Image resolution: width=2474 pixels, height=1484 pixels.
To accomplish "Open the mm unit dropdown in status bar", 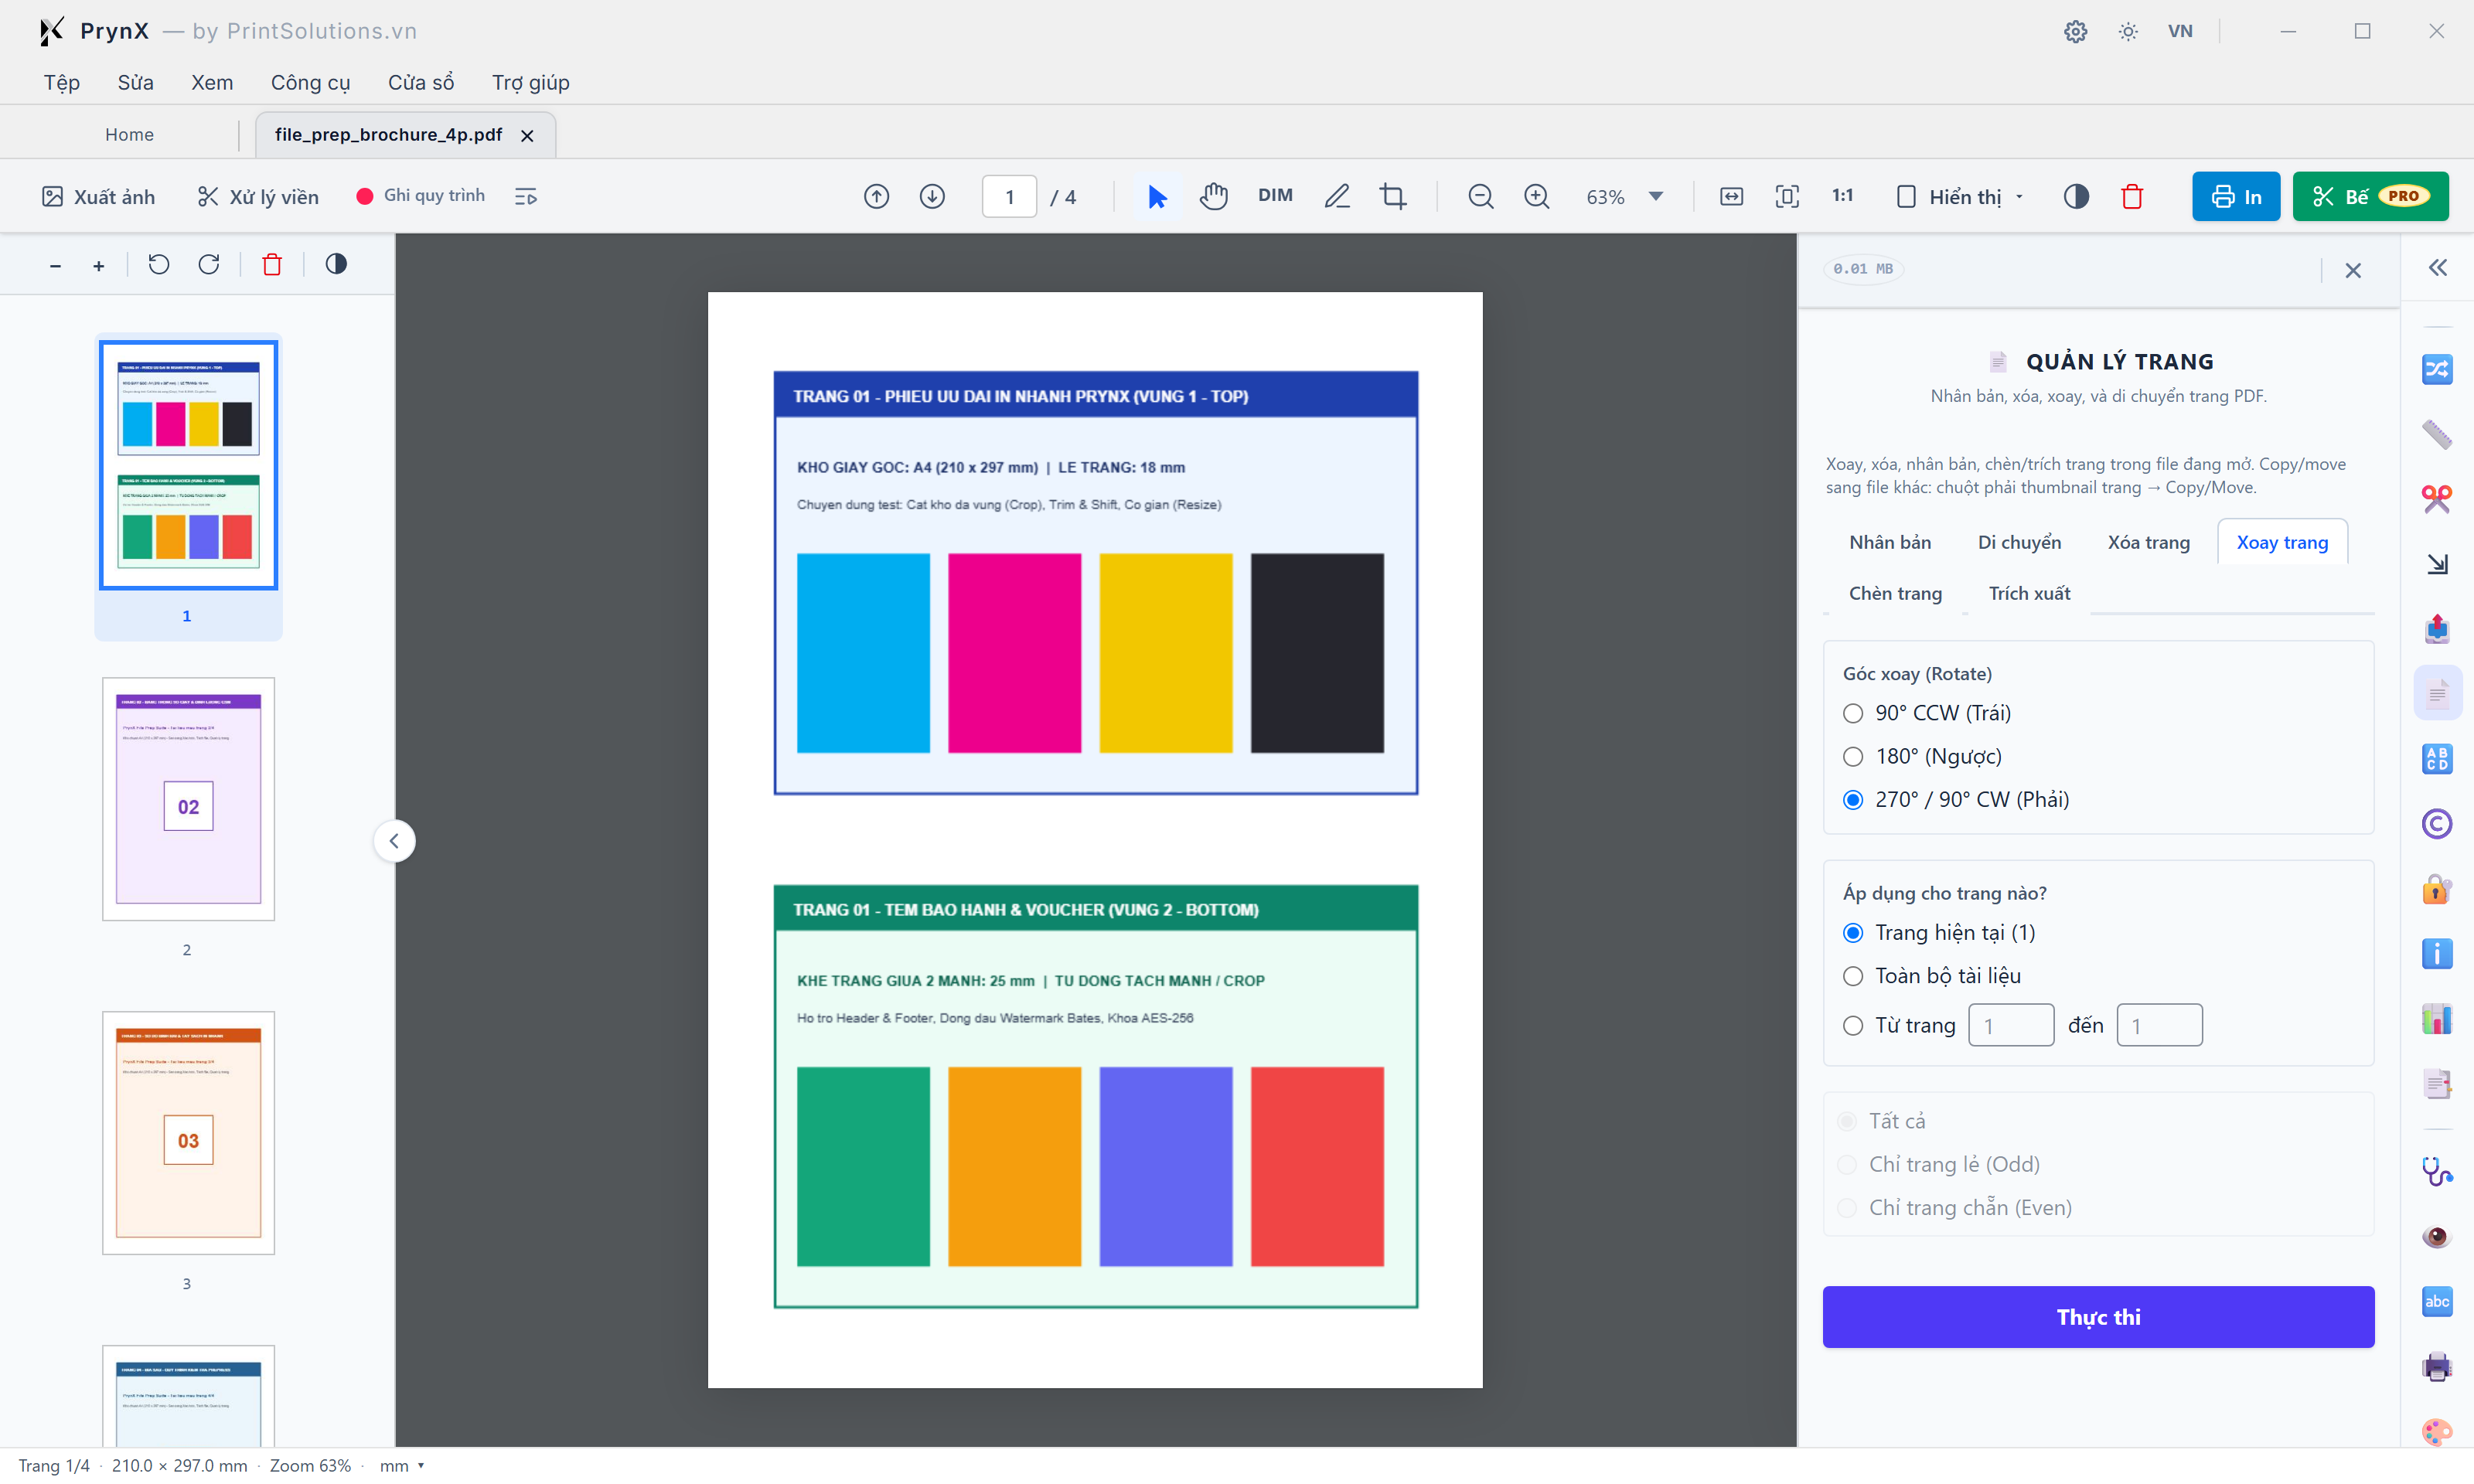I will point(402,1465).
